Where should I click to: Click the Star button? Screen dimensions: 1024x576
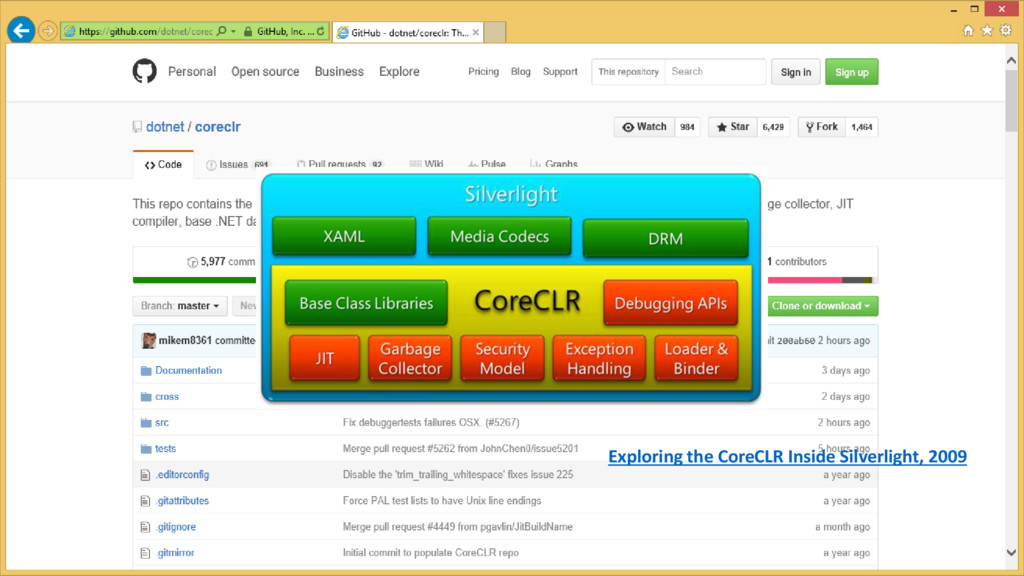[733, 127]
